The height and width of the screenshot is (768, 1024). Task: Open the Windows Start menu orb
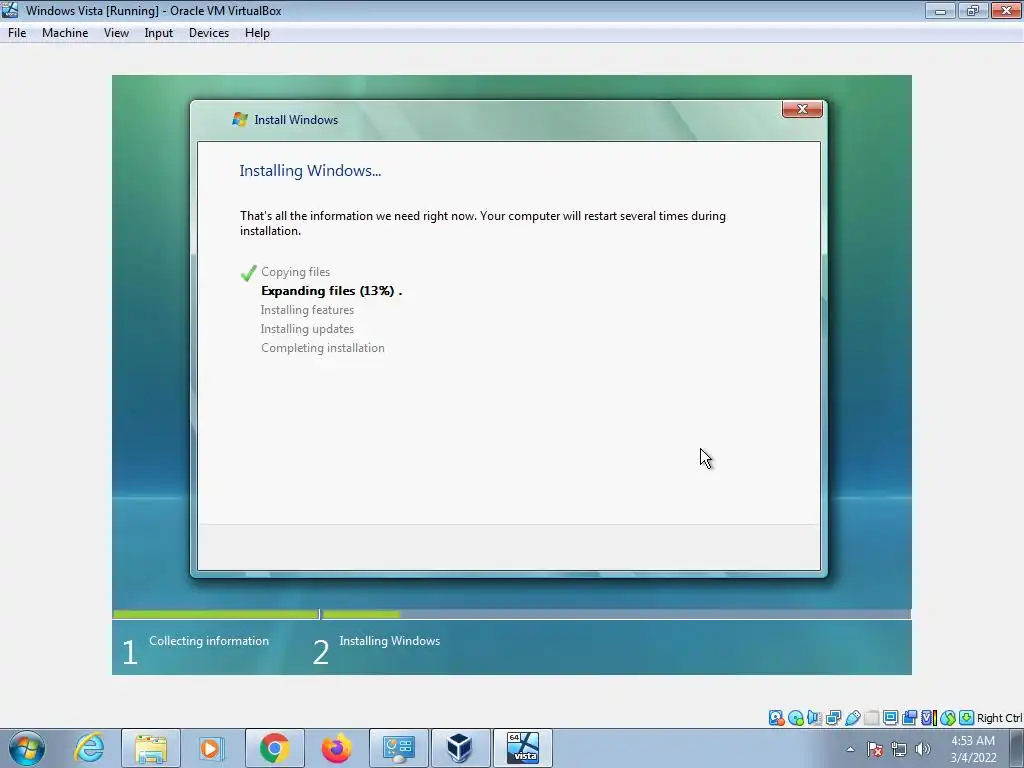click(x=26, y=748)
